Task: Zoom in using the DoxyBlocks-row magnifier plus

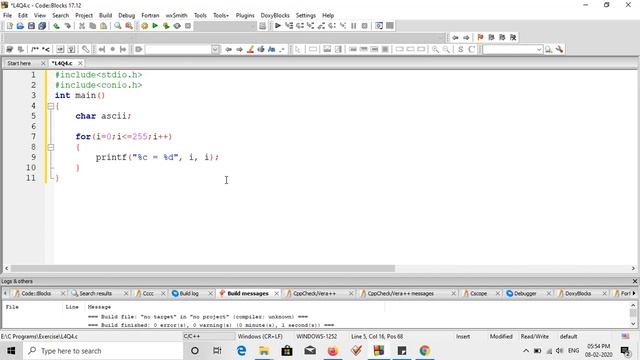Action: [436, 49]
